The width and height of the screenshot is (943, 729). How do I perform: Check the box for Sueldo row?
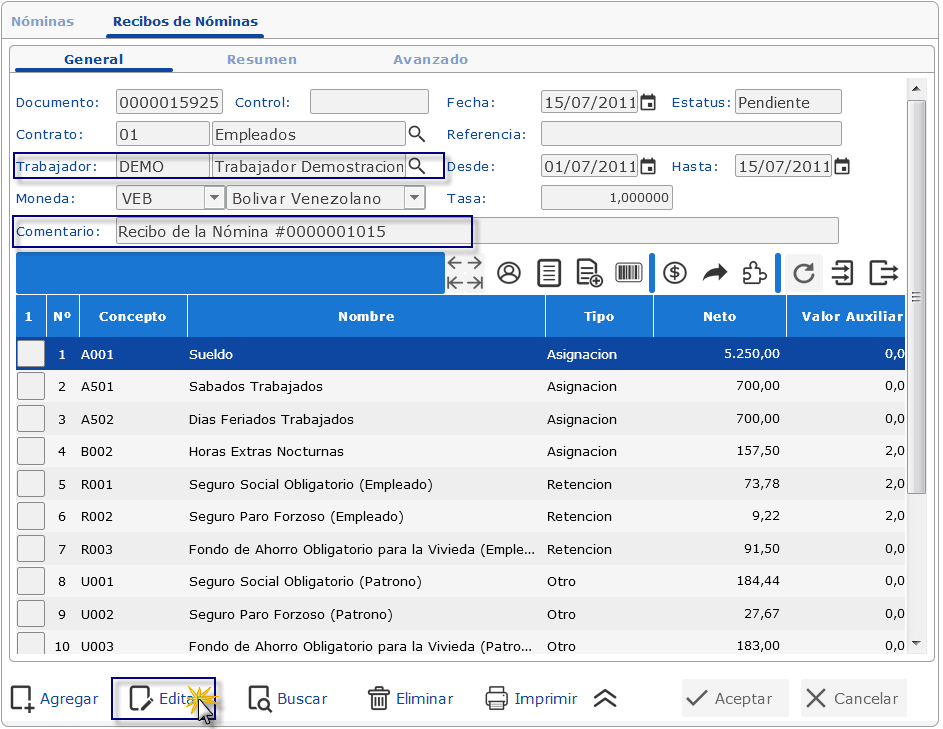[x=31, y=354]
